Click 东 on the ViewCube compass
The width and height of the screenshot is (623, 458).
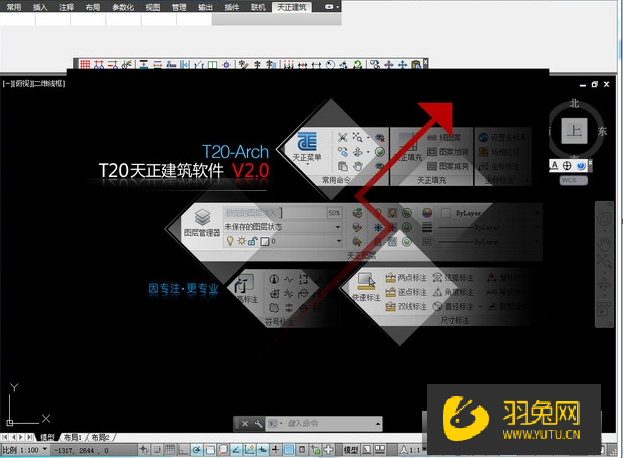pyautogui.click(x=602, y=131)
